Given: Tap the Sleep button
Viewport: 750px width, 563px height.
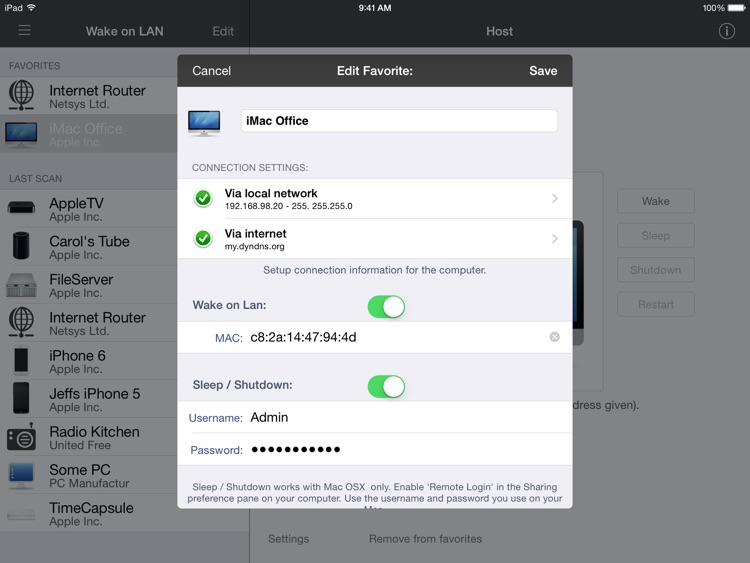Looking at the screenshot, I should pyautogui.click(x=655, y=235).
